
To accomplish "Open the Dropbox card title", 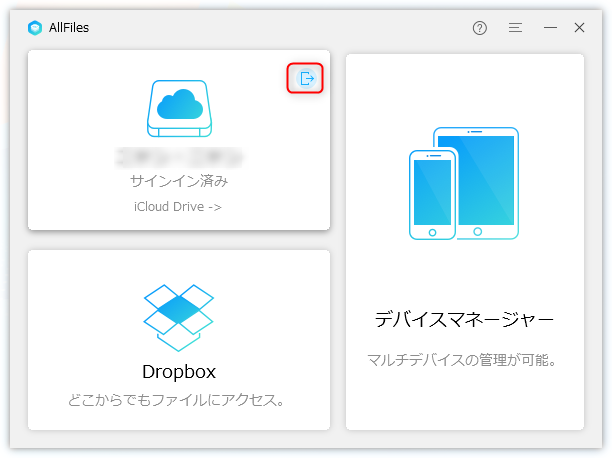I will coord(179,371).
